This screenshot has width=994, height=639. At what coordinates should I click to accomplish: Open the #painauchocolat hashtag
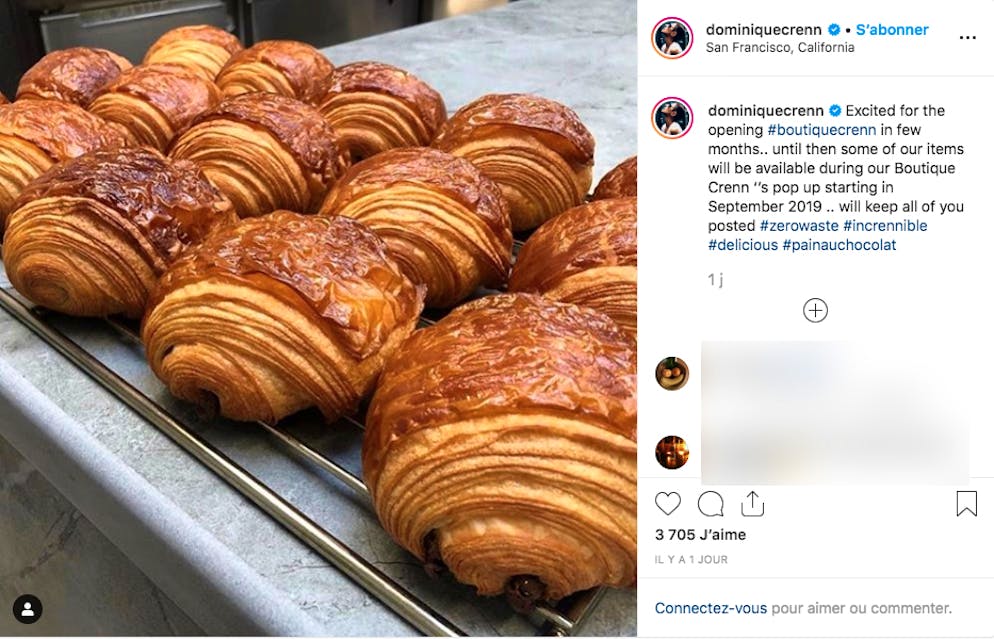[839, 245]
